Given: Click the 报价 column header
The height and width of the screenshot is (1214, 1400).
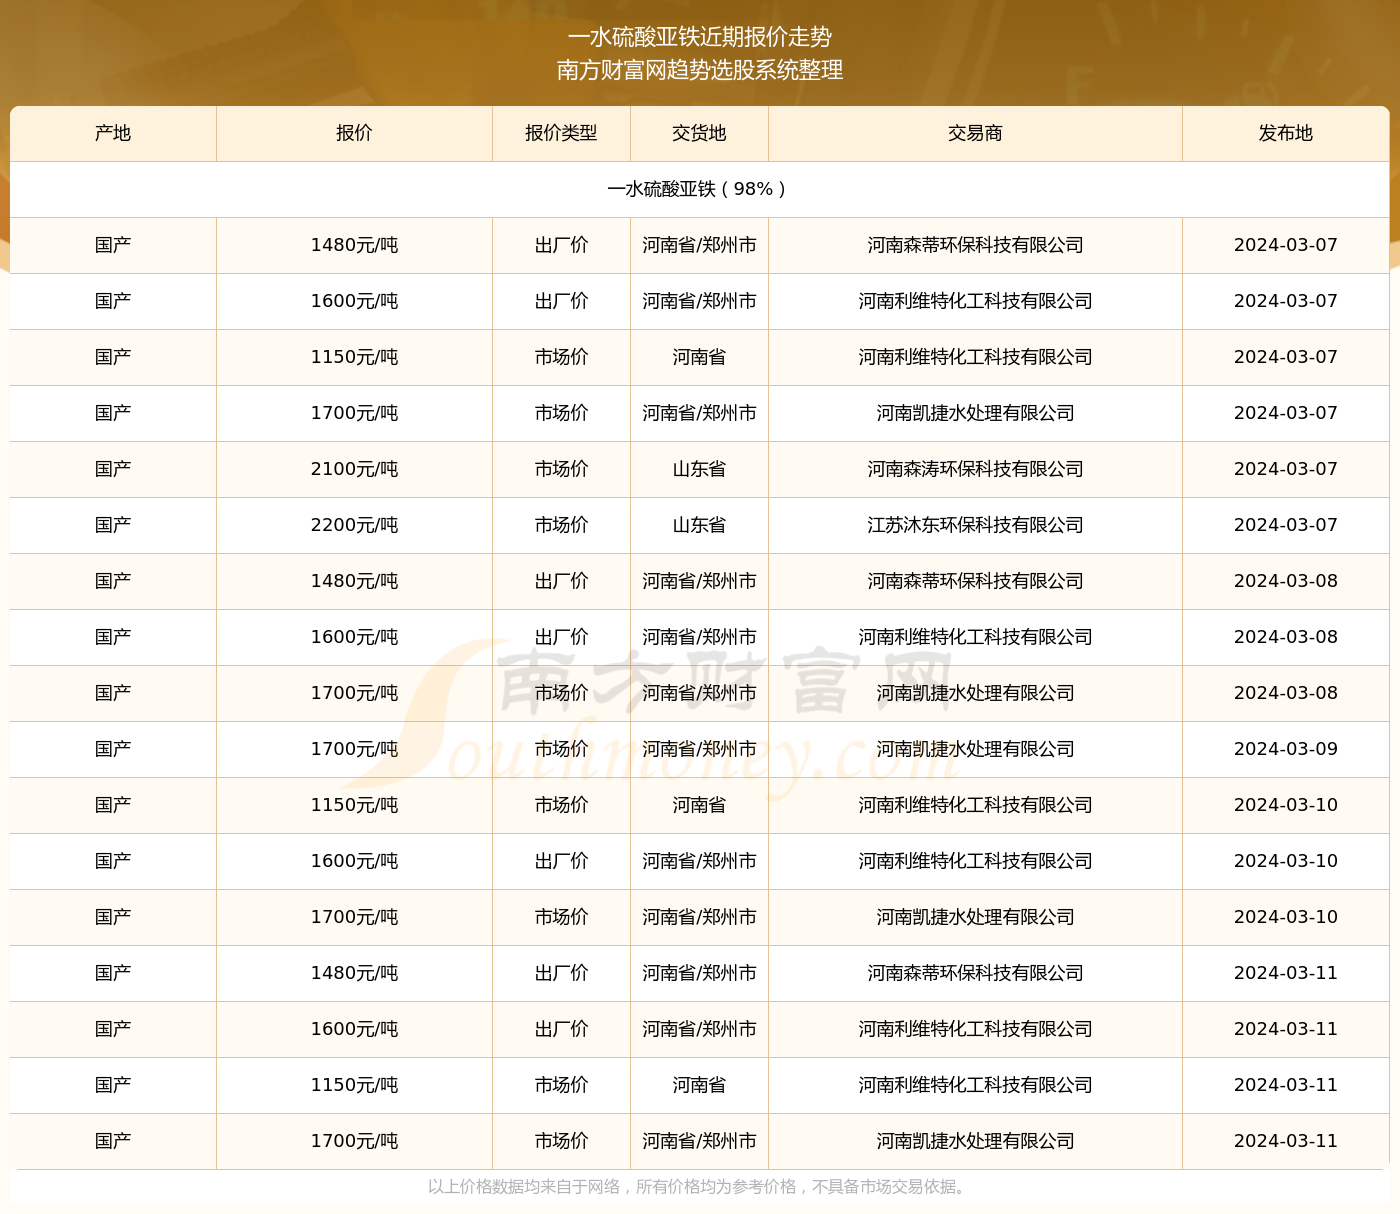Looking at the screenshot, I should click(x=354, y=133).
